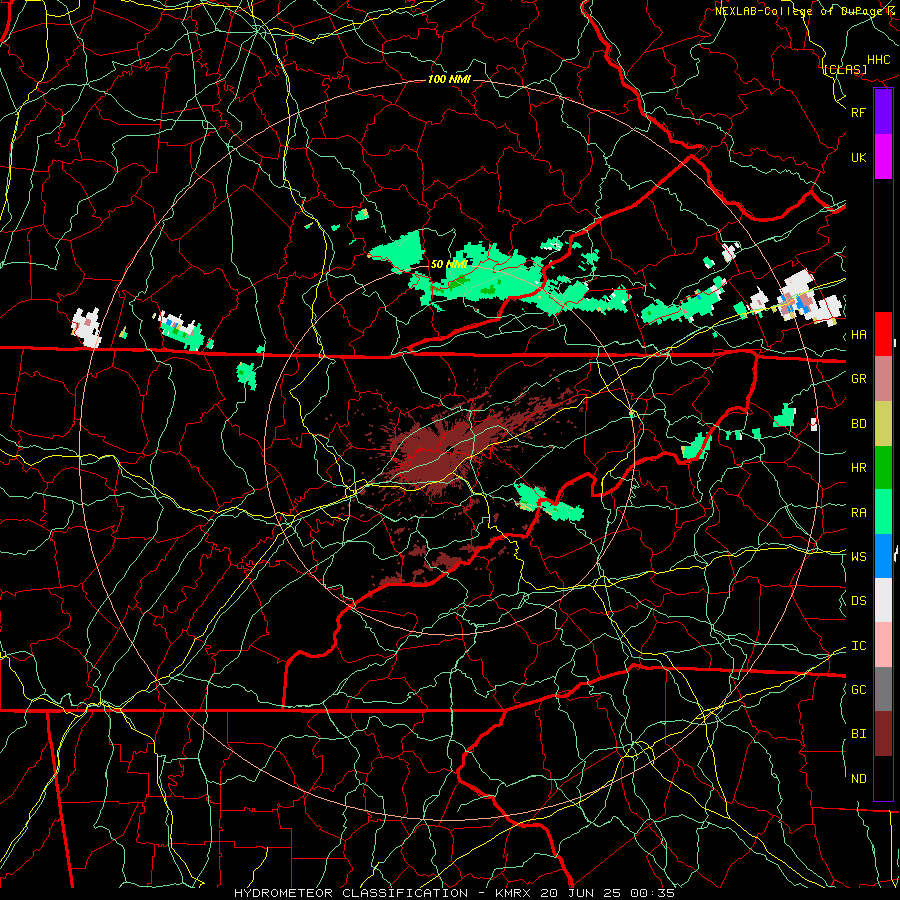Pick the light green RA legend swatch
The height and width of the screenshot is (900, 900).
(883, 512)
